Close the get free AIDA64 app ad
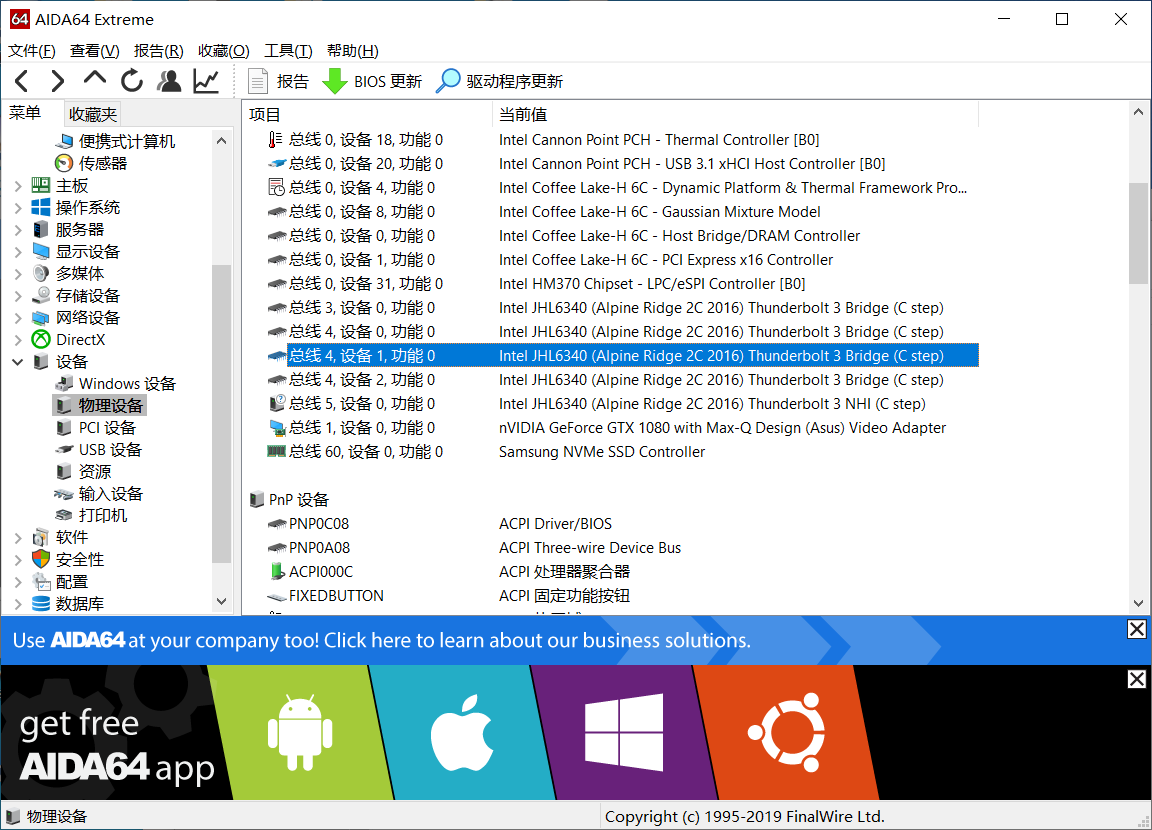 coord(1137,679)
